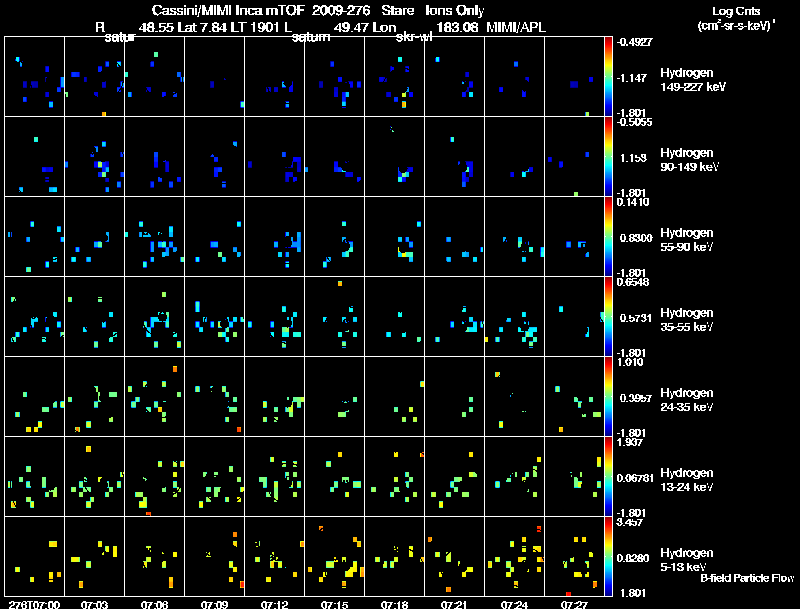800x609 pixels.
Task: Open the 35-55 keV panel at 07:24
Action: pyautogui.click(x=514, y=316)
